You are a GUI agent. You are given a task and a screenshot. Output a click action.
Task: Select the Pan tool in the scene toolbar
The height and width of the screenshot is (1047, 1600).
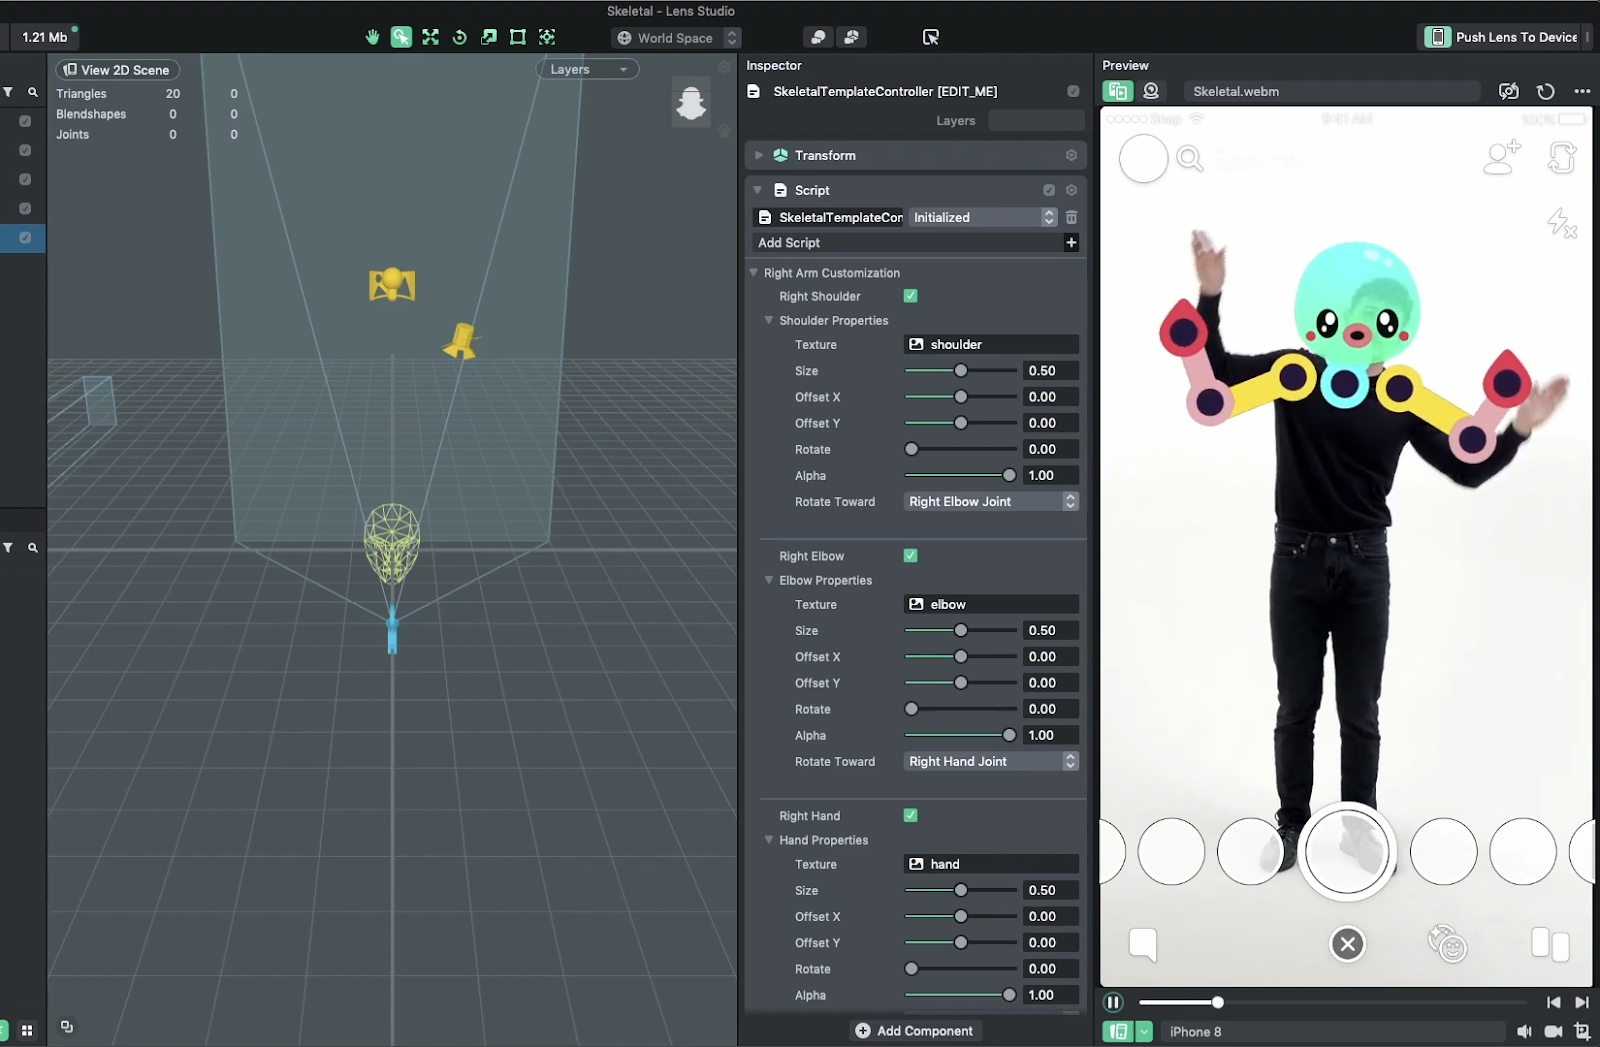pyautogui.click(x=372, y=37)
